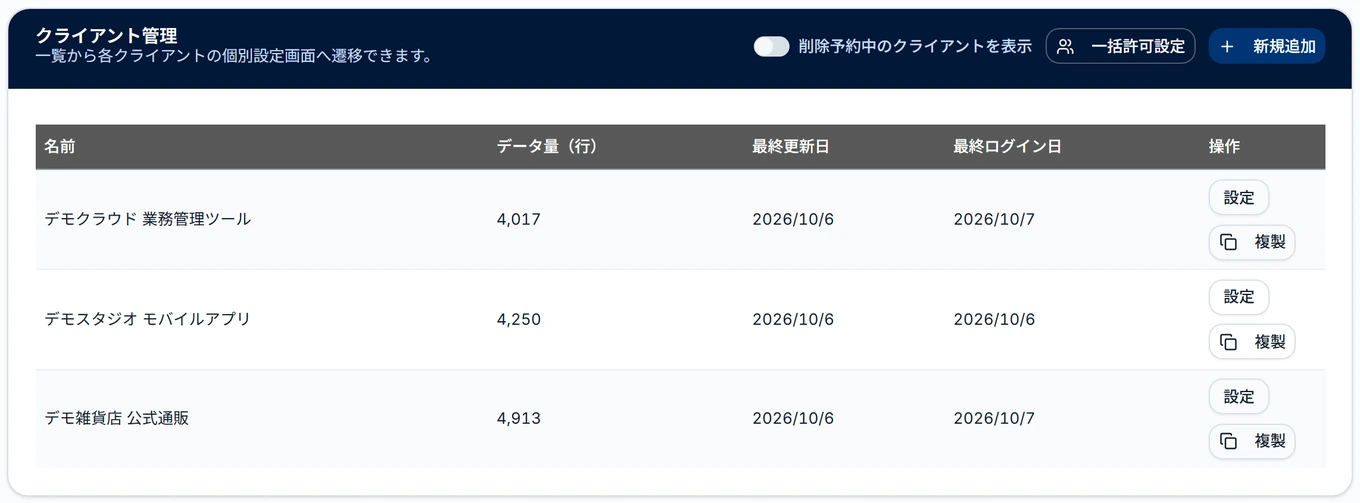
Task: Click 複製 label in デモ雑貨店 row
Action: (x=1270, y=441)
